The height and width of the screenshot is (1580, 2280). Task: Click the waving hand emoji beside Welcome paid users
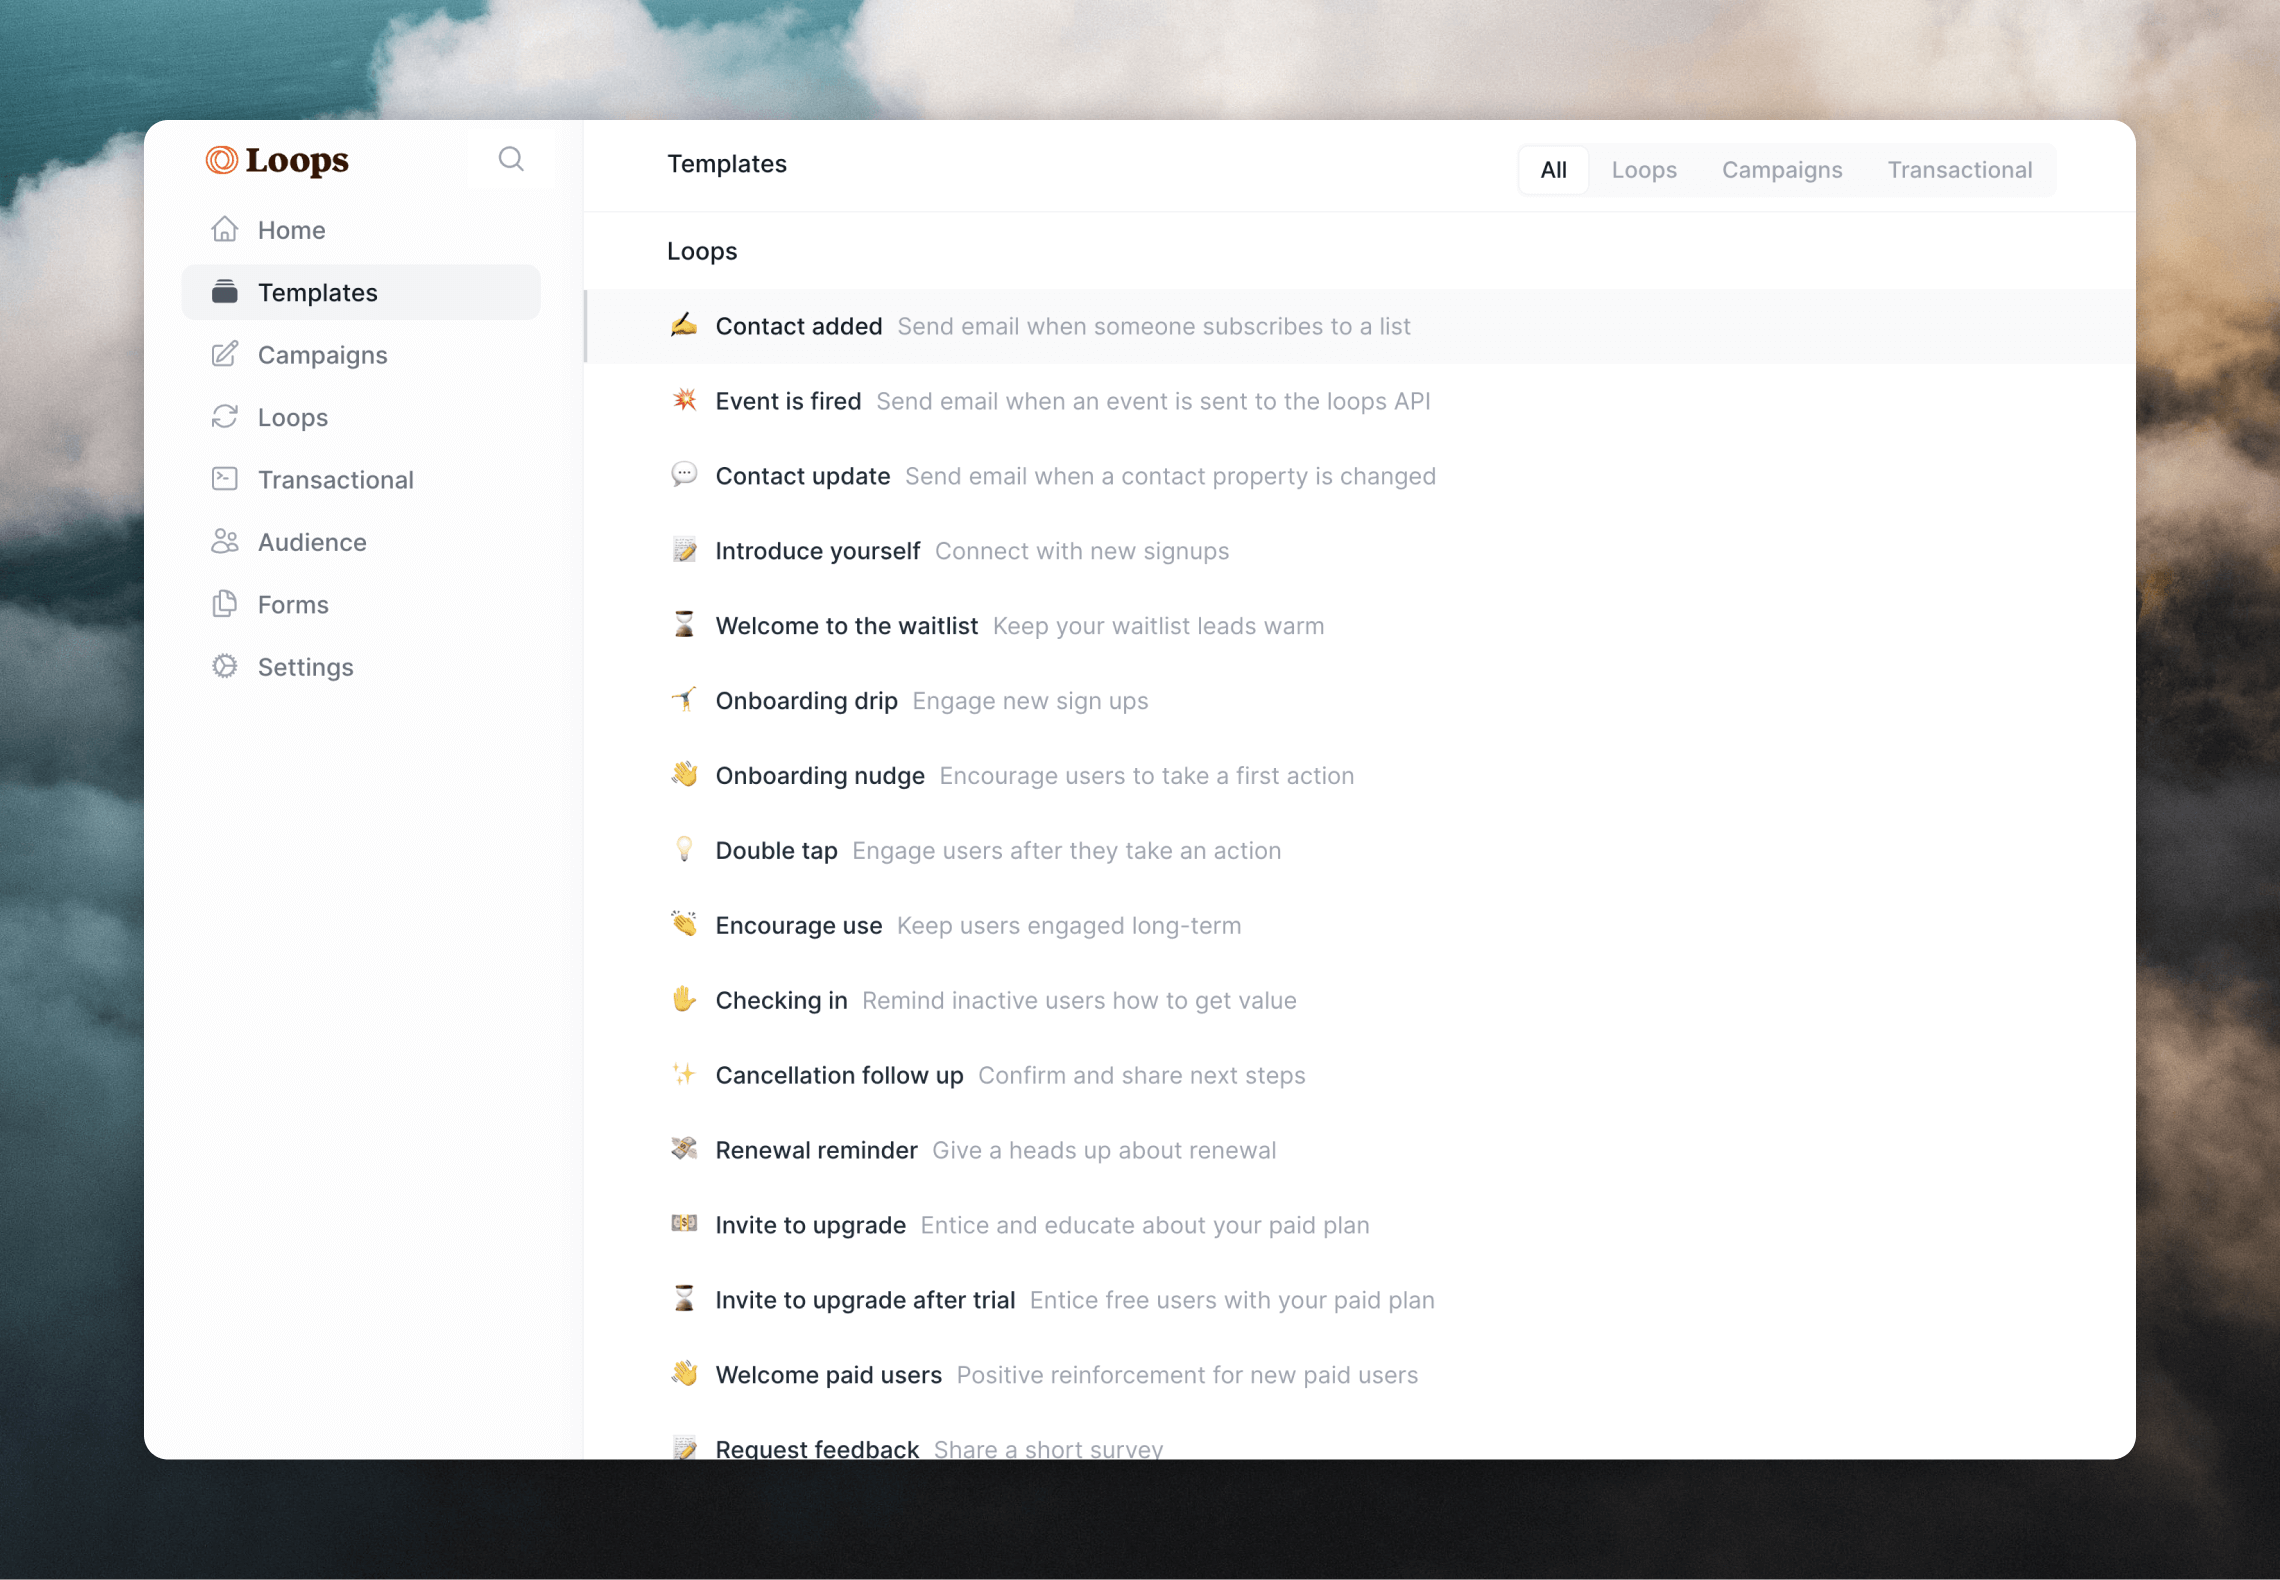tap(684, 1374)
